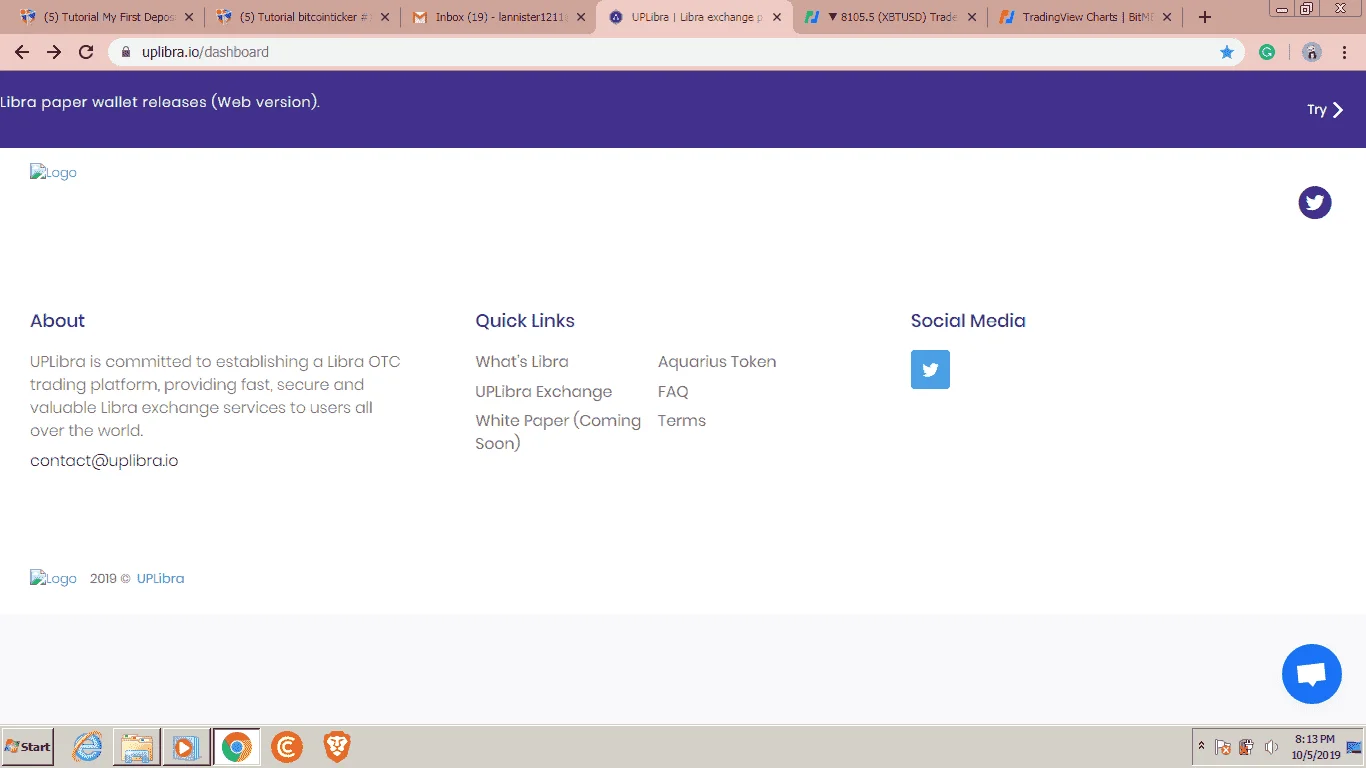Click the Libra paper wallet releases banner text
This screenshot has height=768, width=1366.
pyautogui.click(x=160, y=102)
